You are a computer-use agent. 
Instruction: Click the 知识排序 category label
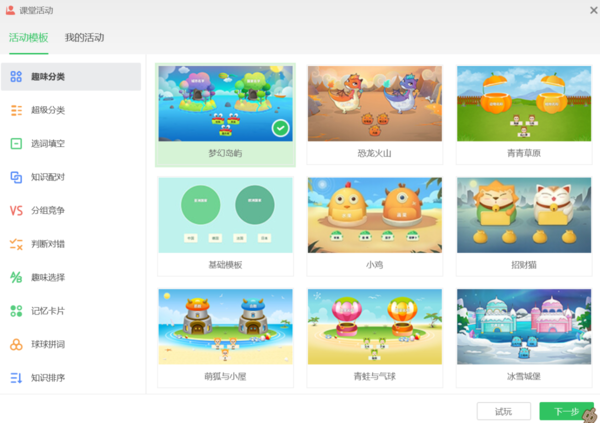pyautogui.click(x=48, y=378)
